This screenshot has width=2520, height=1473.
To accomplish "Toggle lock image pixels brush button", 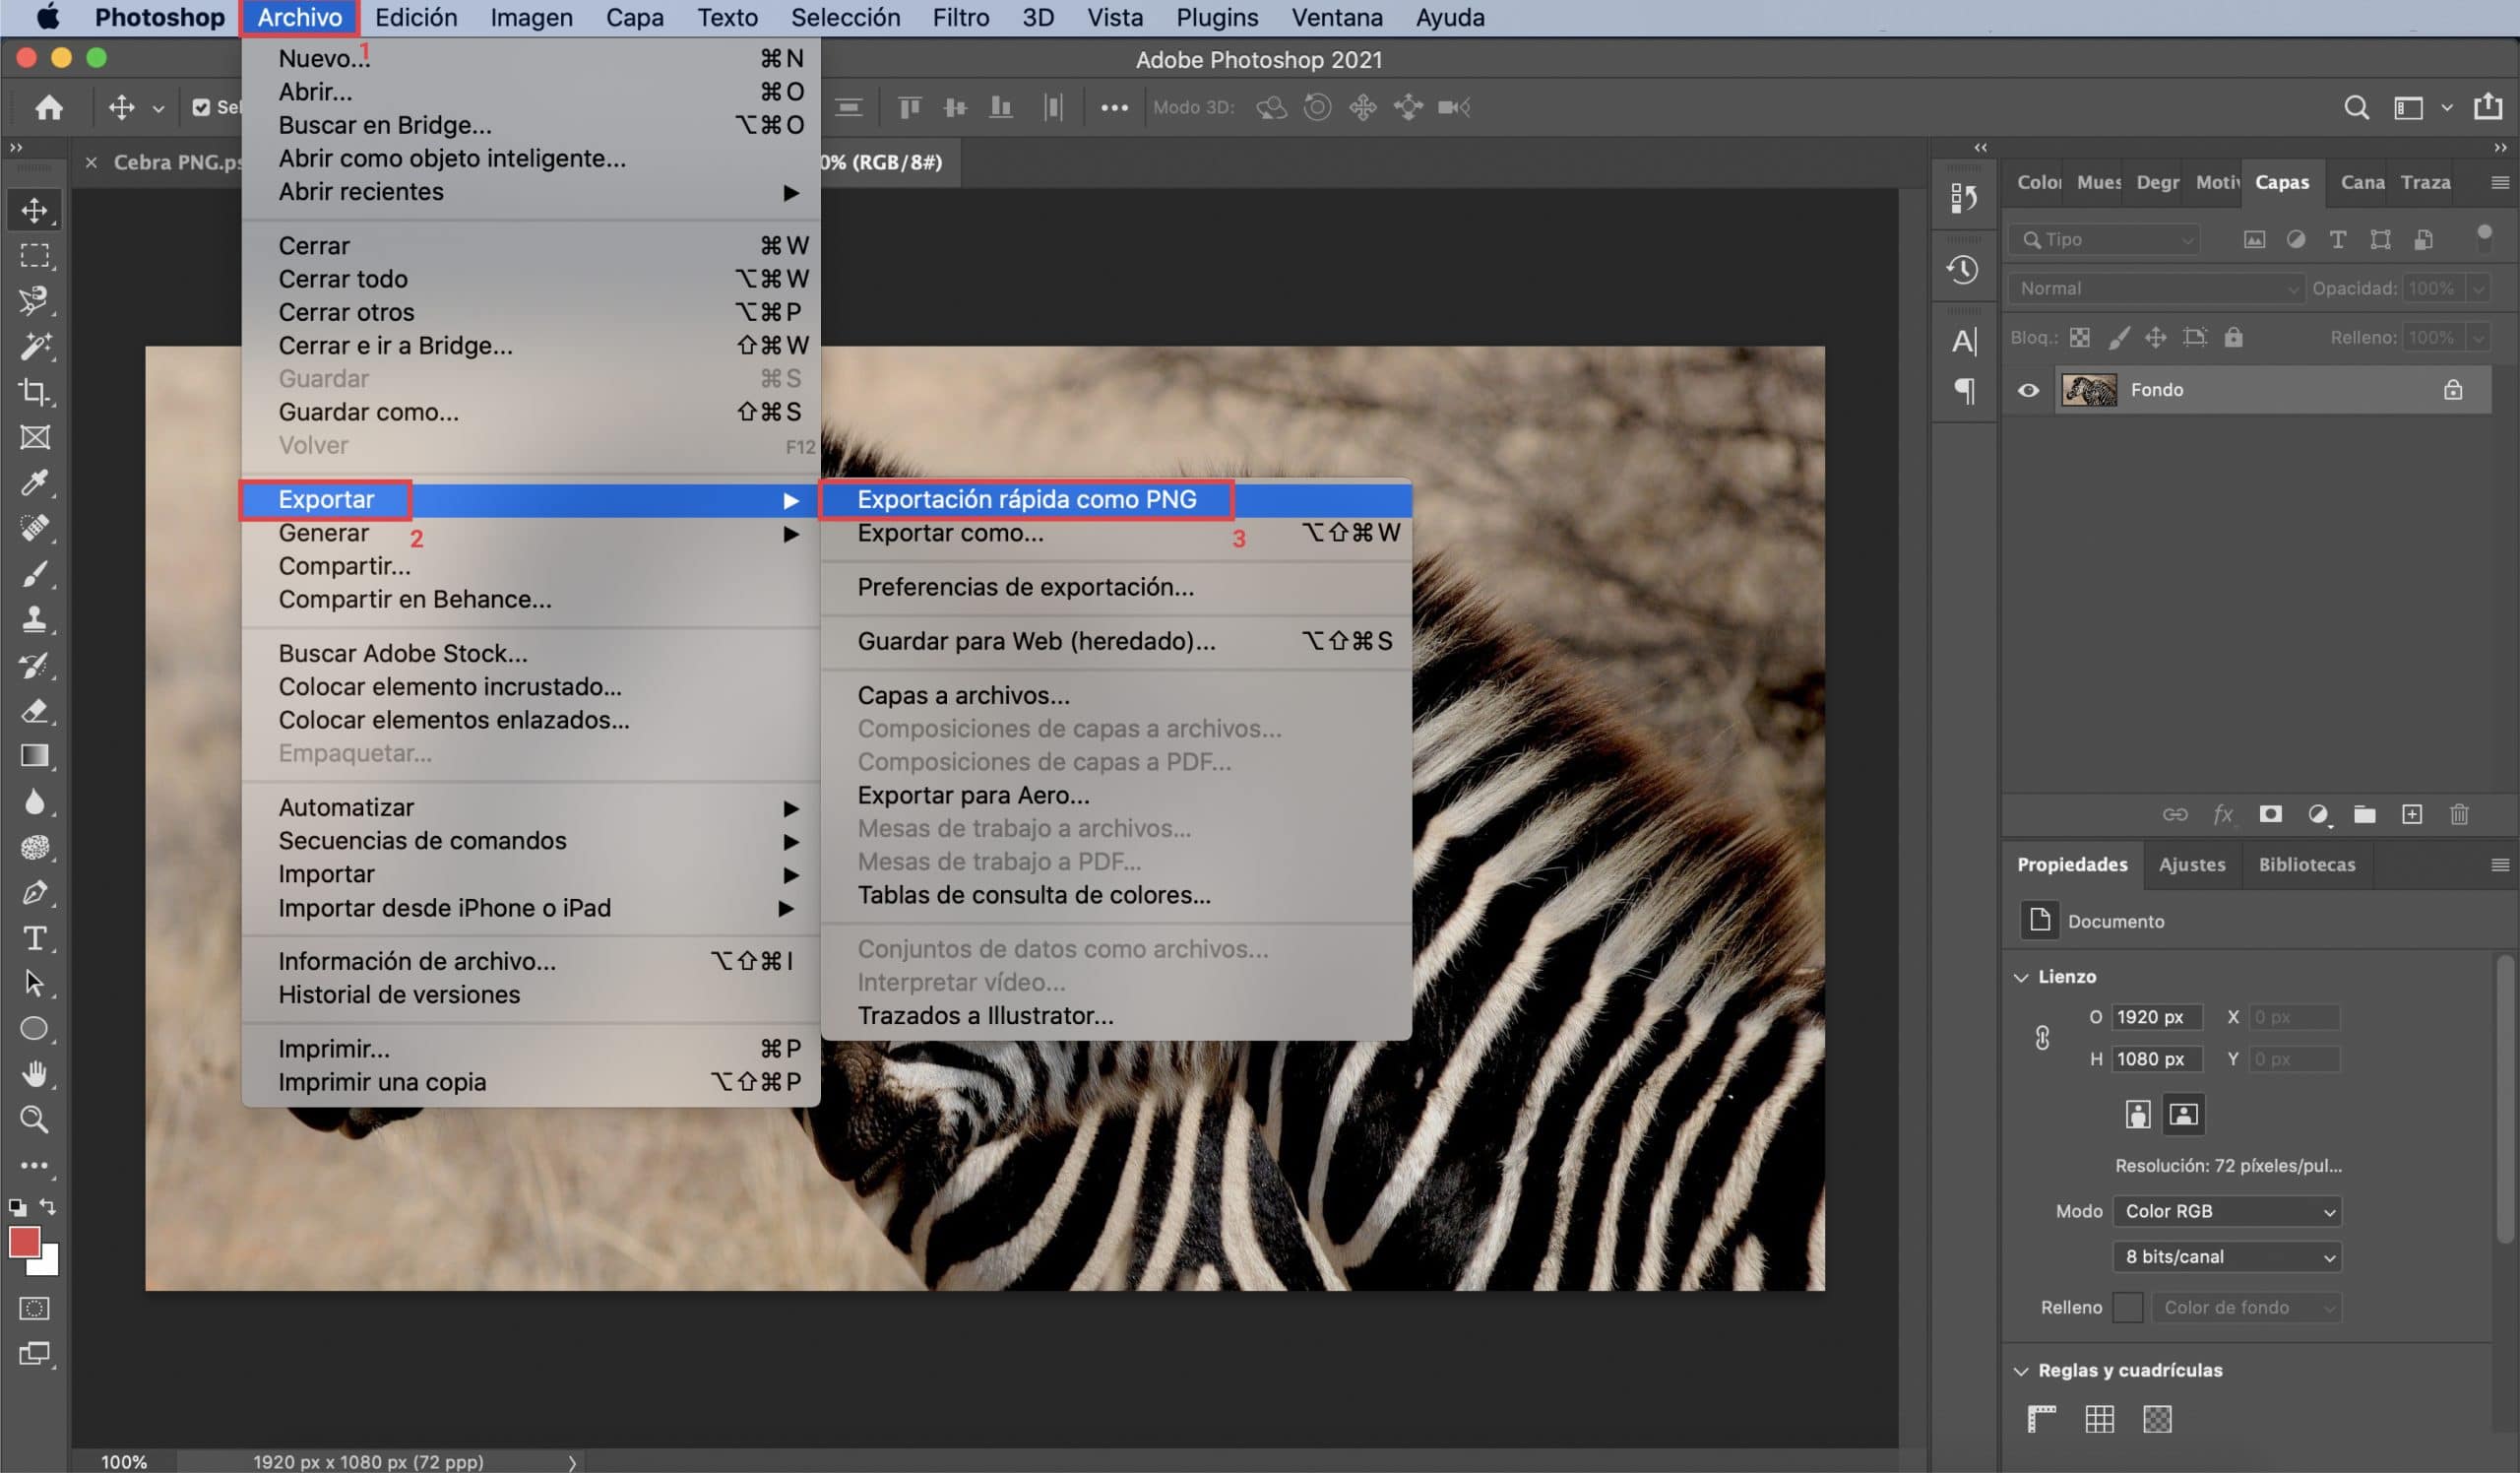I will [2119, 338].
